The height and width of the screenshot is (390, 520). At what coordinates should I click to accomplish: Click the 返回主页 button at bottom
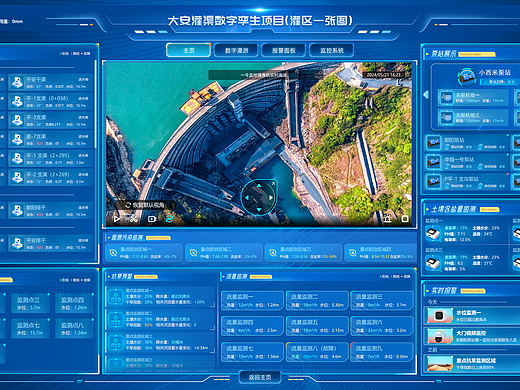(x=260, y=377)
